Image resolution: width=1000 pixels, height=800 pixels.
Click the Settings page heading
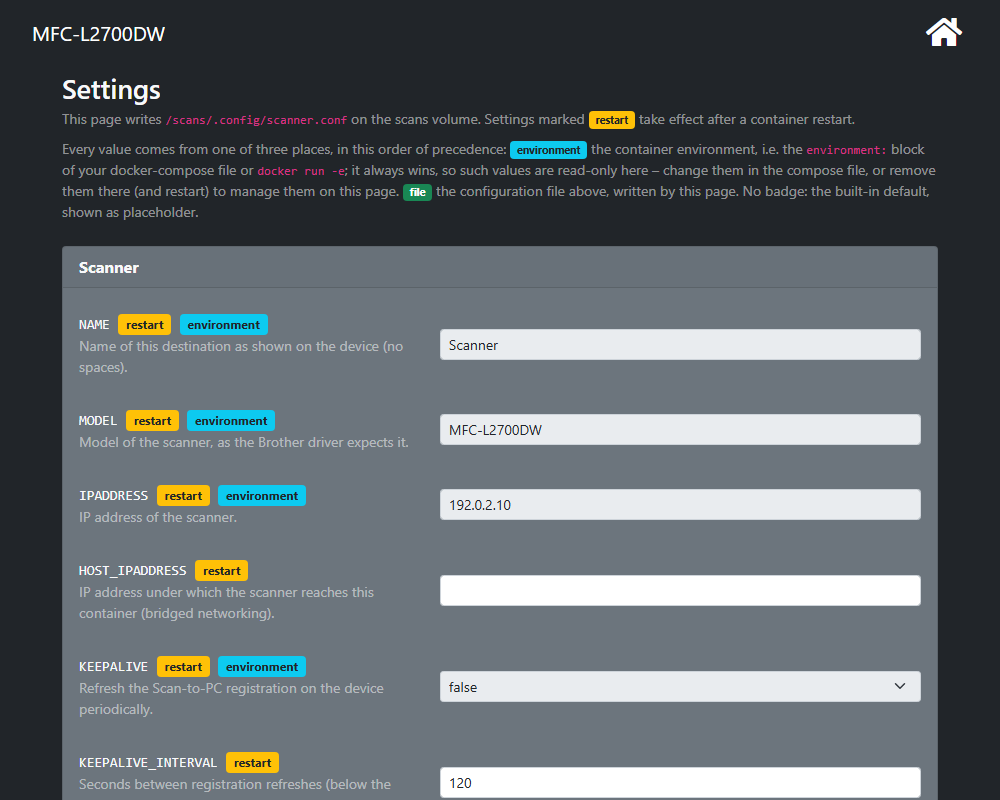111,90
